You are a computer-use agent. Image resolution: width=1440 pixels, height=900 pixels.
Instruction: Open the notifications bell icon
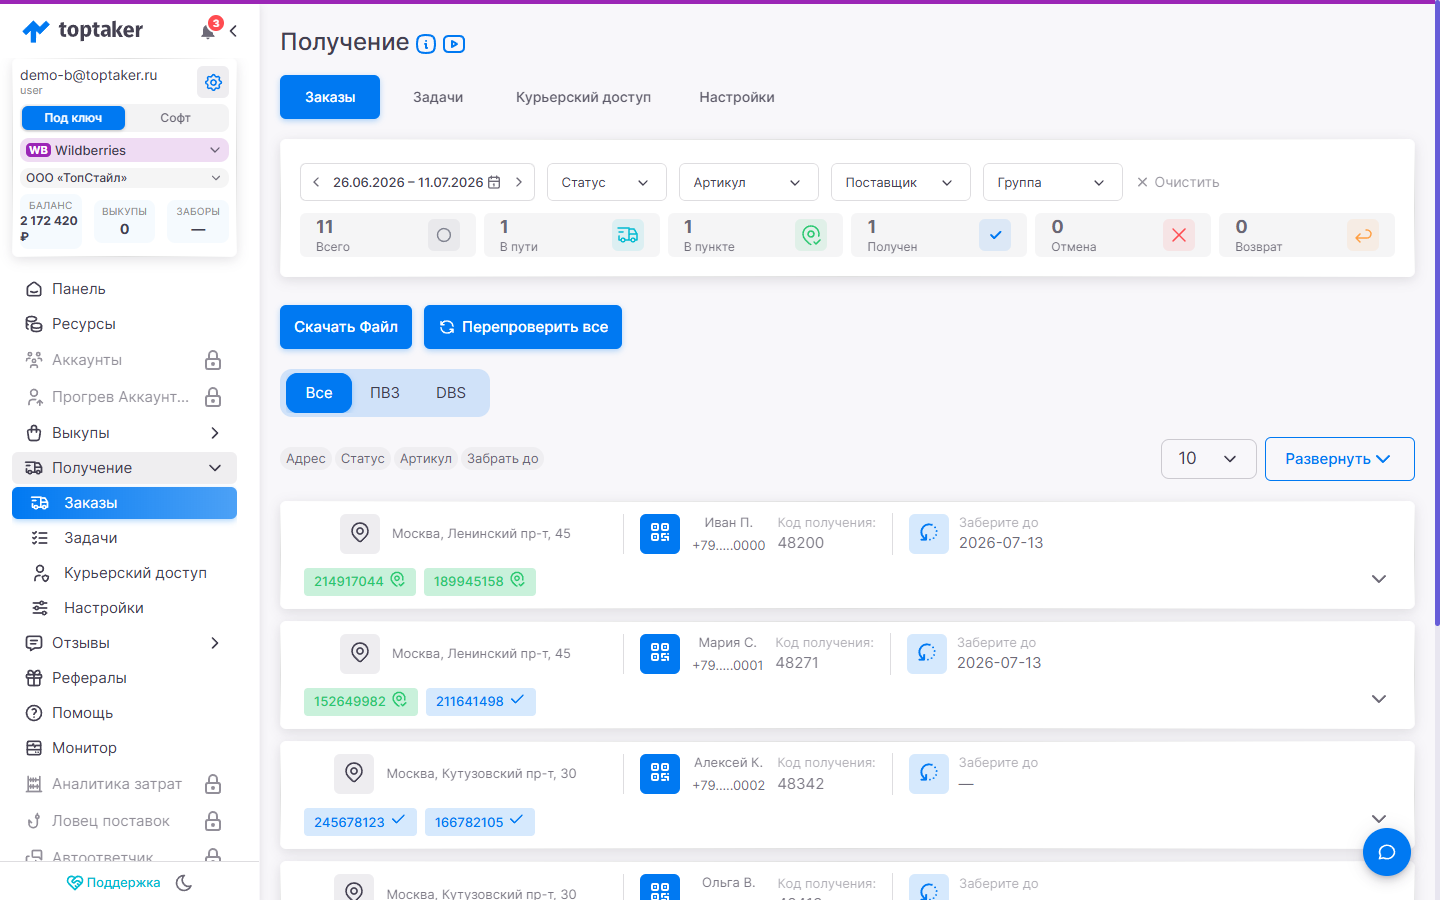pos(208,31)
